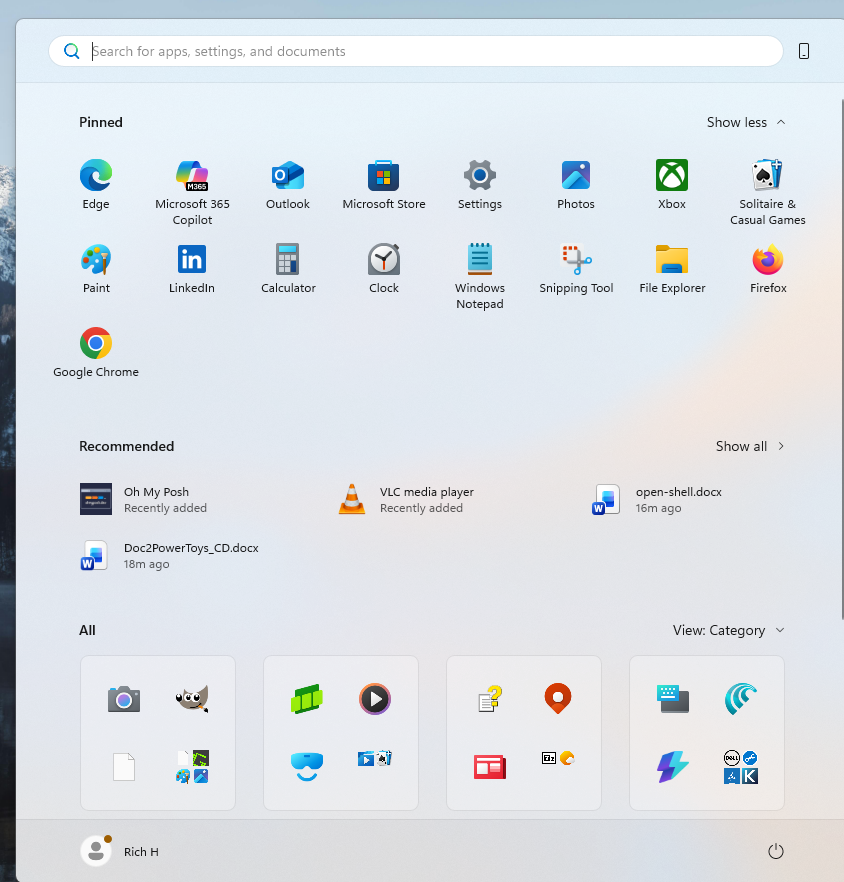This screenshot has width=844, height=882.
Task: Open the blank document icon in first category
Action: pyautogui.click(x=124, y=767)
